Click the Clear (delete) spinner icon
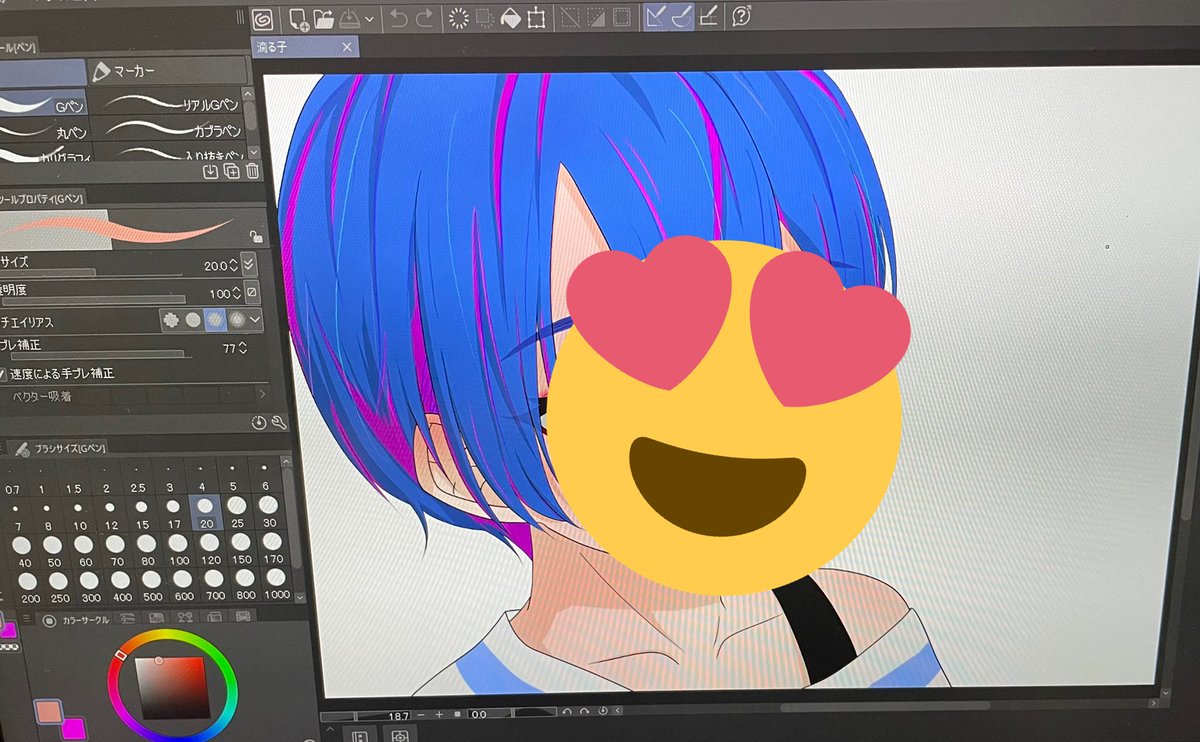 [459, 17]
